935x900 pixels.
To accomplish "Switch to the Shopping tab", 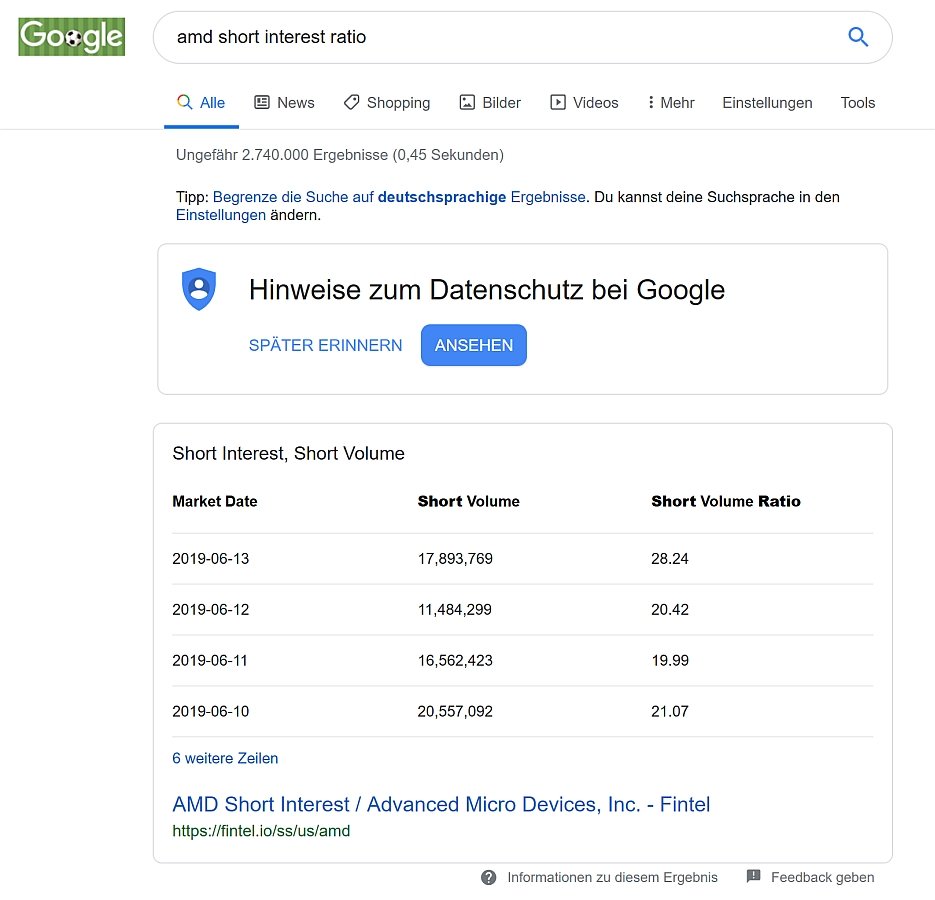I will (386, 102).
